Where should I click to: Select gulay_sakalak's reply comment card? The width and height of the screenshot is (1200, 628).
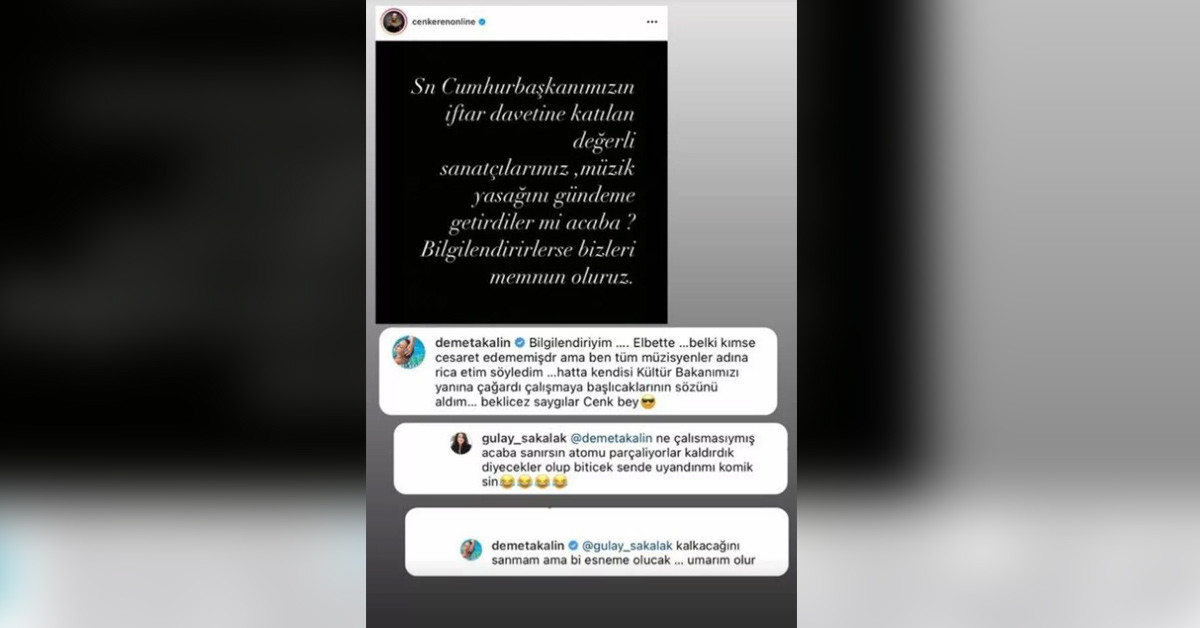[591, 459]
